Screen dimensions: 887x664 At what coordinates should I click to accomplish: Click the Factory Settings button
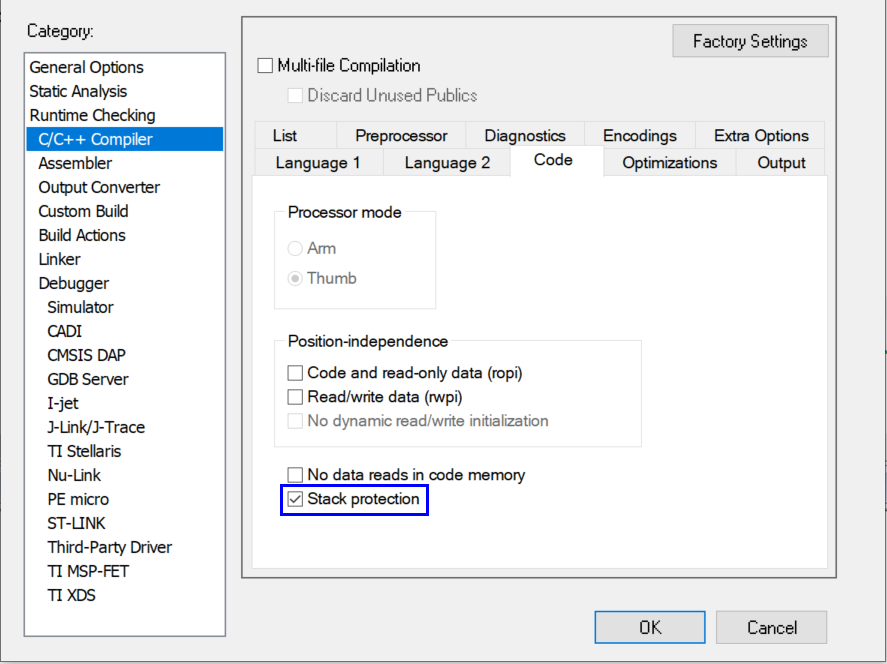pos(750,42)
